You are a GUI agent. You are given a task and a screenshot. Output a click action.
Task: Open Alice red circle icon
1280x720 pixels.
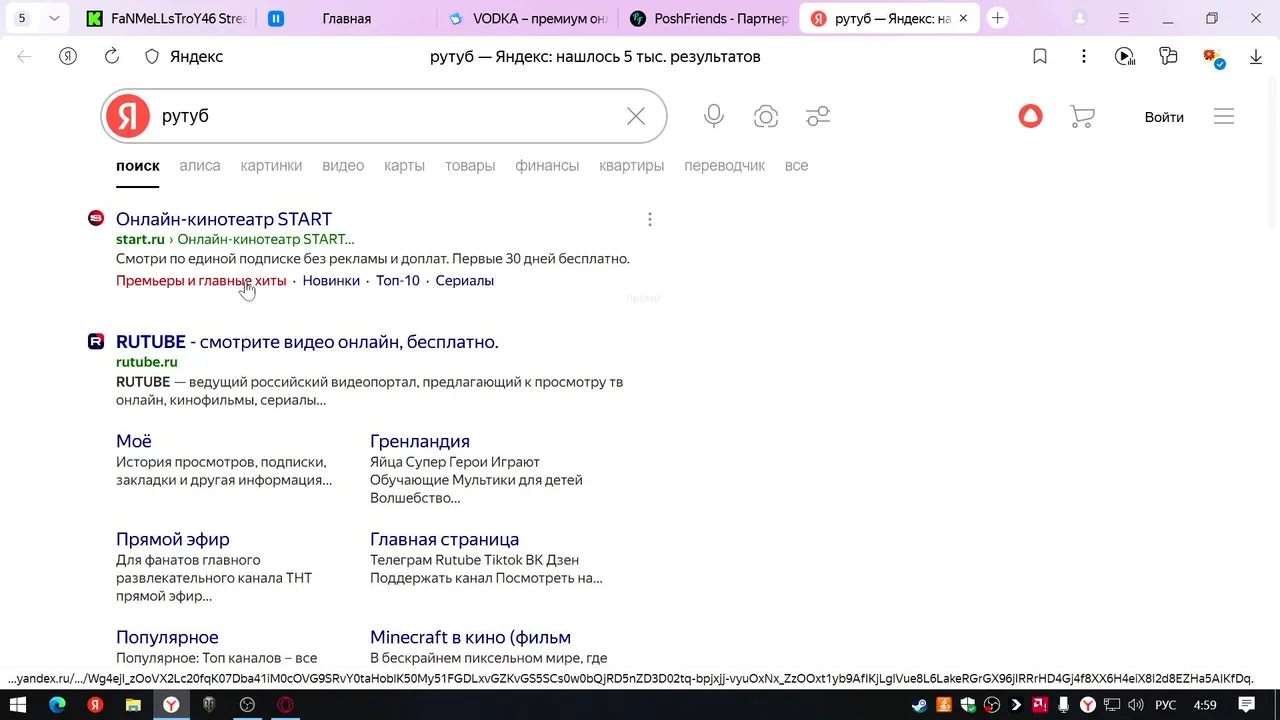click(1030, 116)
